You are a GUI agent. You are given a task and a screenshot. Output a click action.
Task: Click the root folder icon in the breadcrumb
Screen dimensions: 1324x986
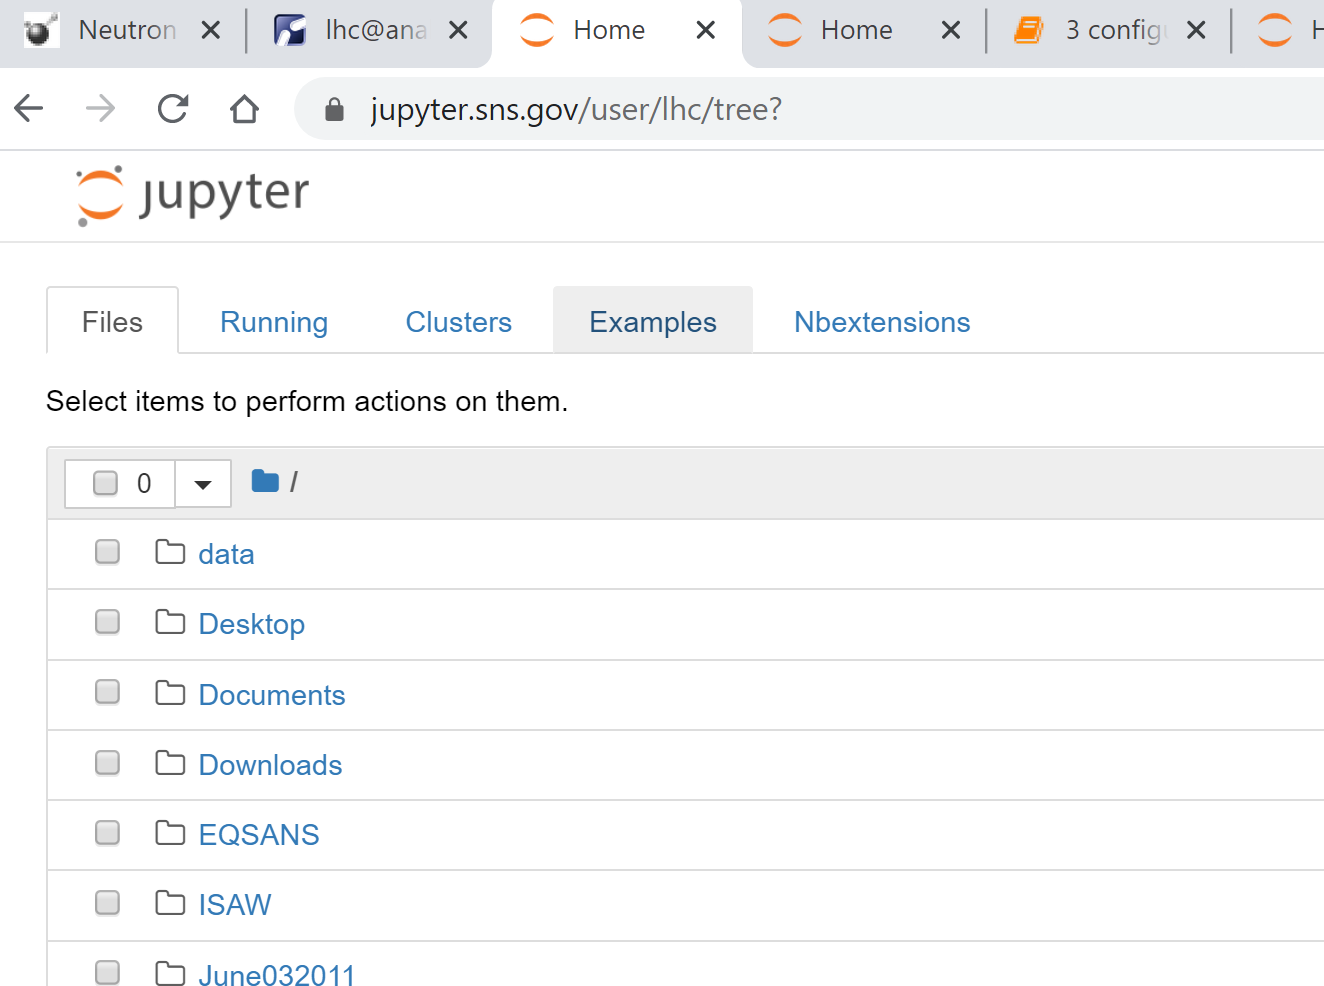tap(265, 482)
